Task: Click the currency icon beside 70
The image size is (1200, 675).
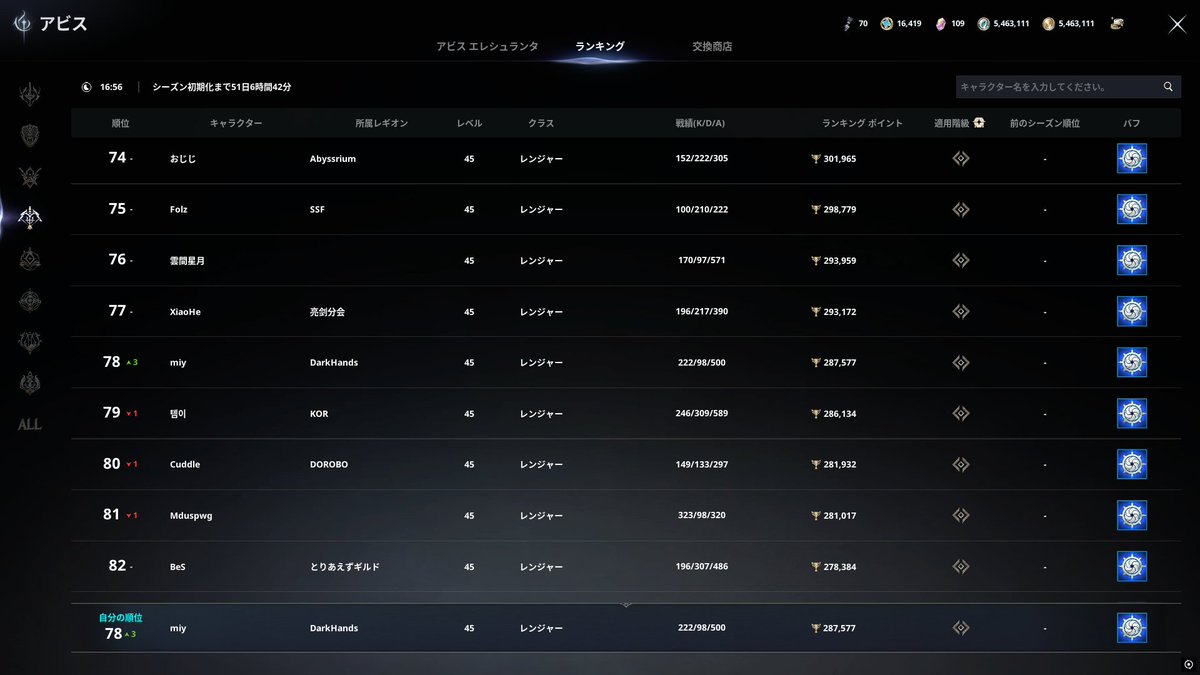Action: coord(848,23)
